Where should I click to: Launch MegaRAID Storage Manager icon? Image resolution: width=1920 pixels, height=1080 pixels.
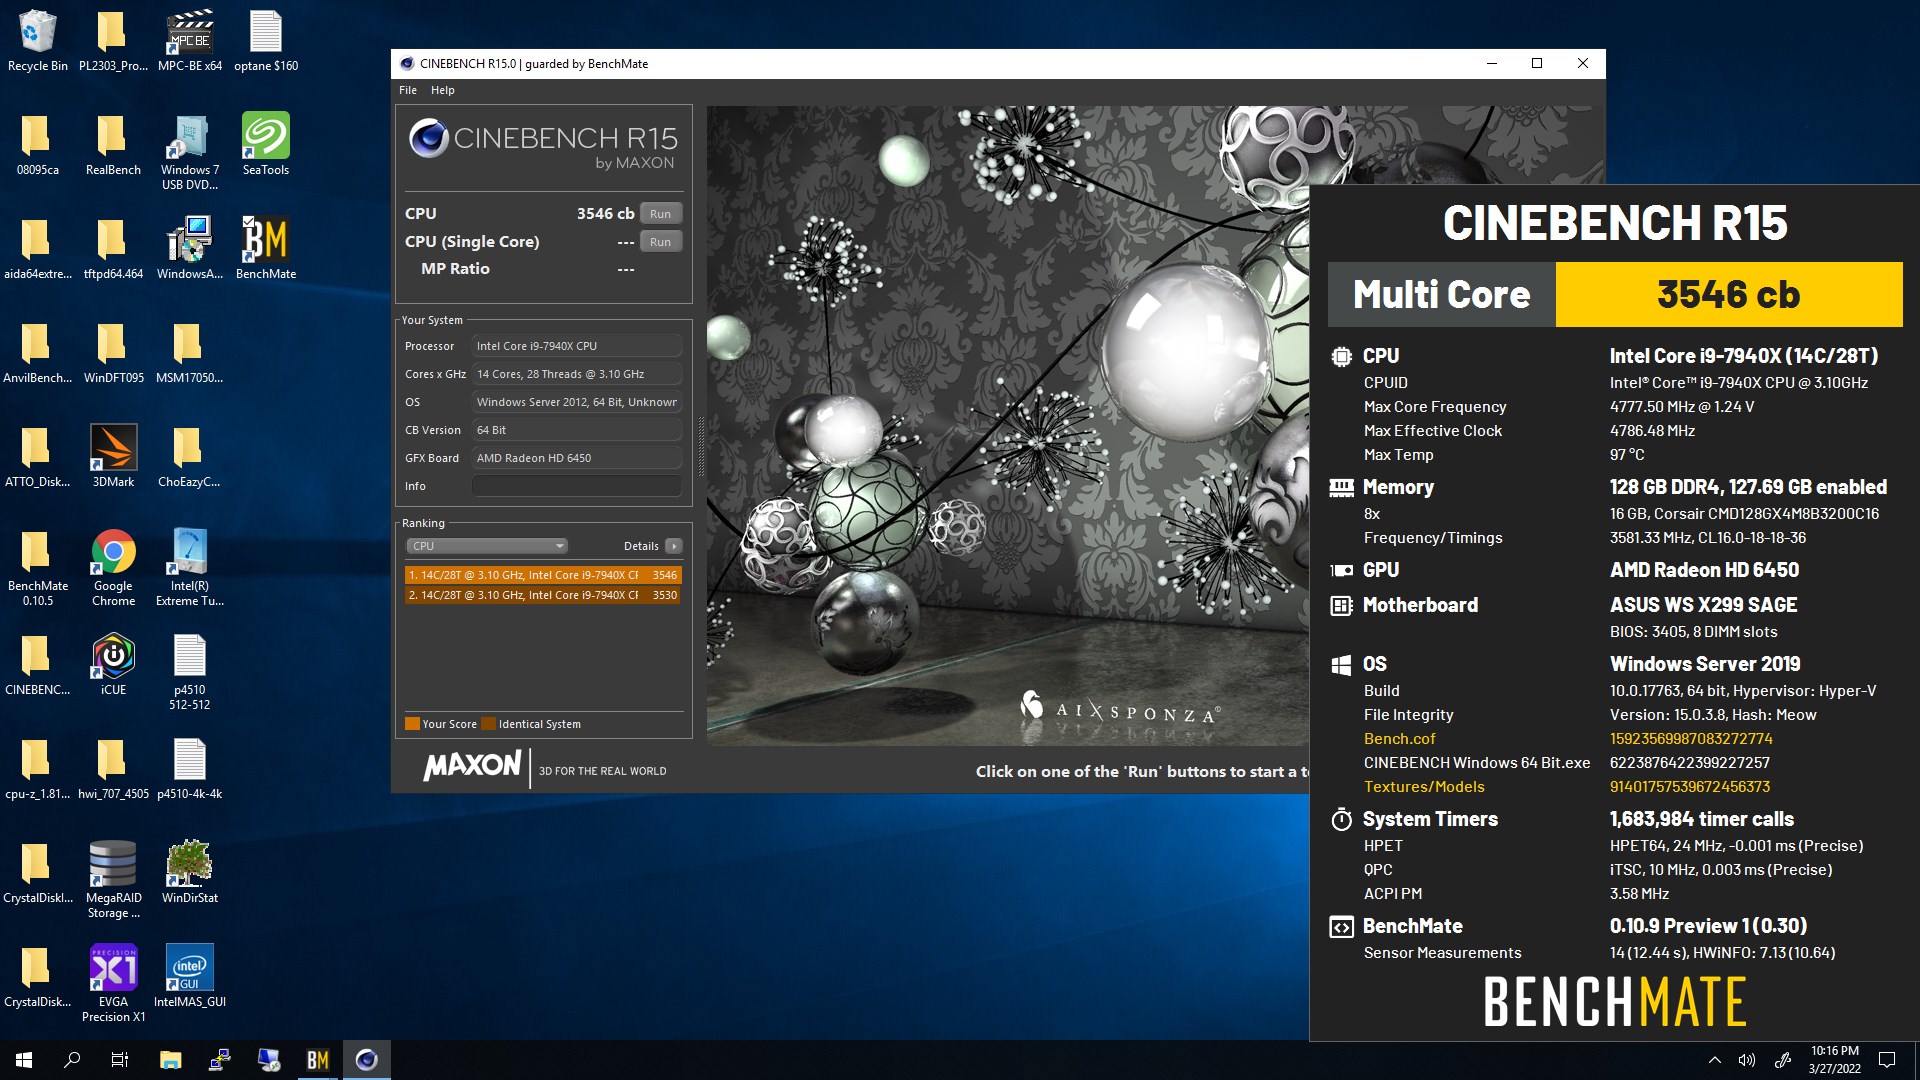click(113, 879)
